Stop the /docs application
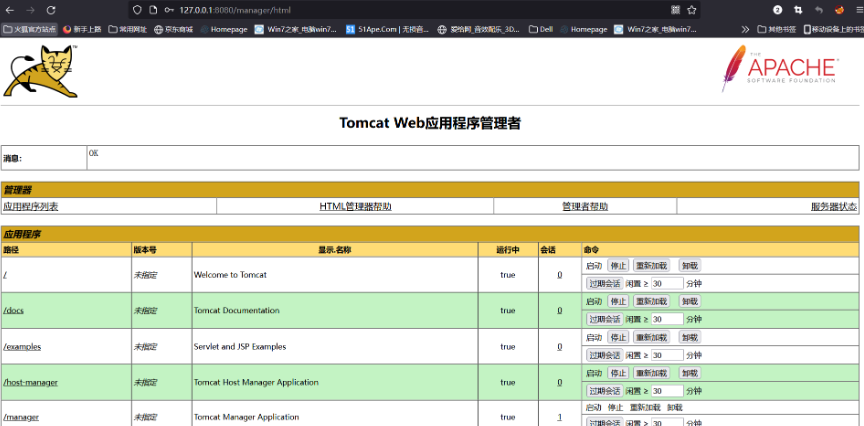The image size is (864, 426). tap(618, 301)
